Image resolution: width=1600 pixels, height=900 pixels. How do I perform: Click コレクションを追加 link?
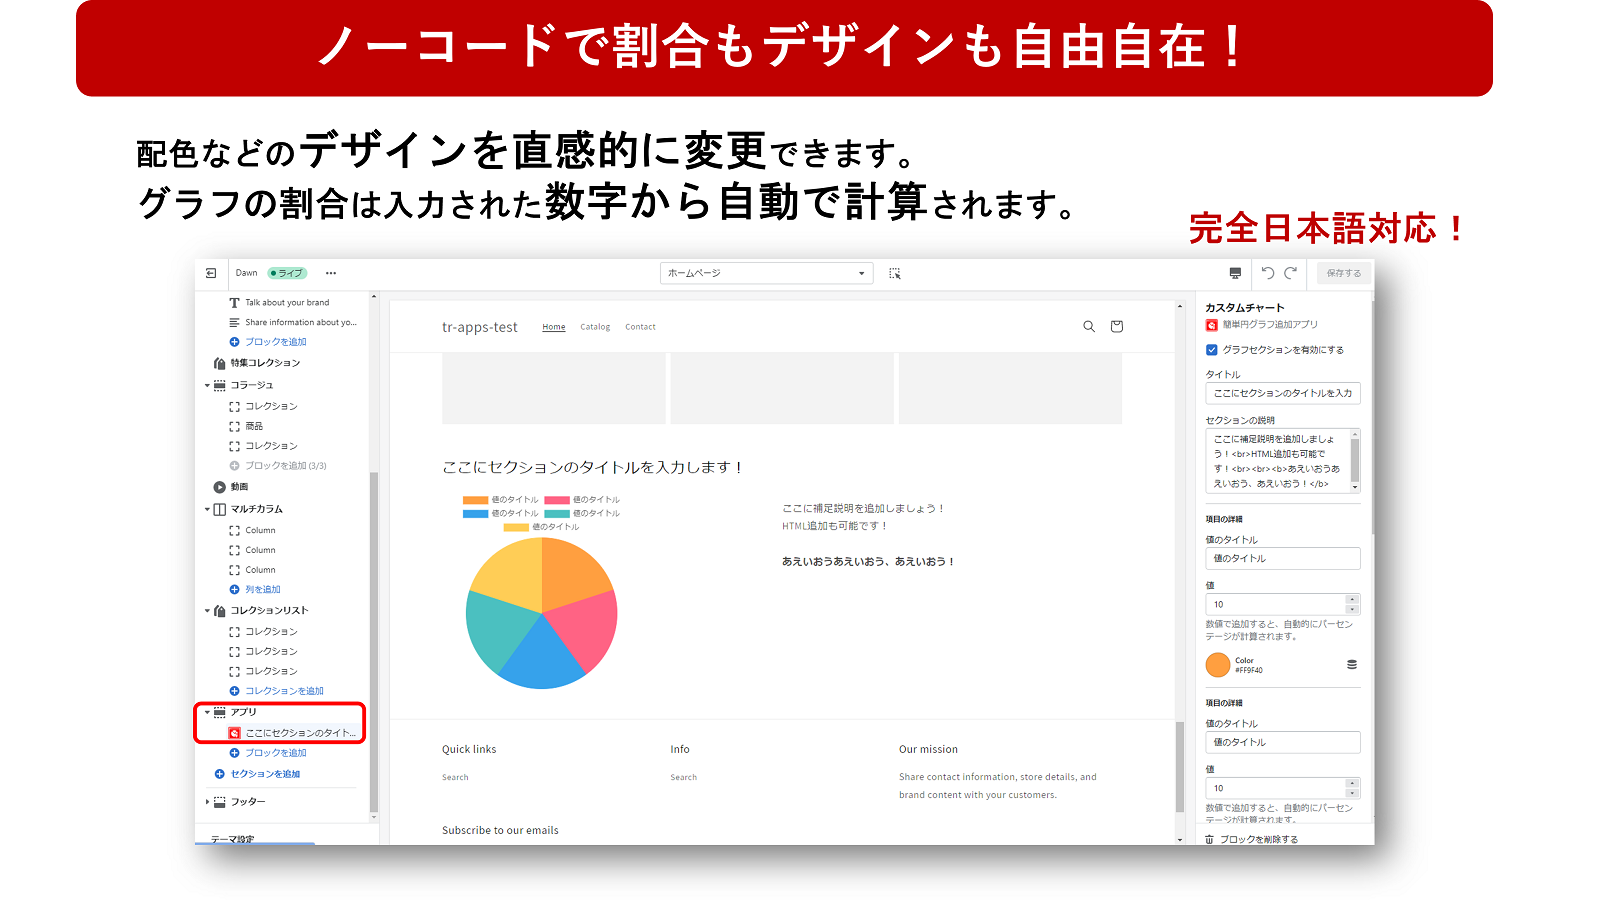(284, 691)
